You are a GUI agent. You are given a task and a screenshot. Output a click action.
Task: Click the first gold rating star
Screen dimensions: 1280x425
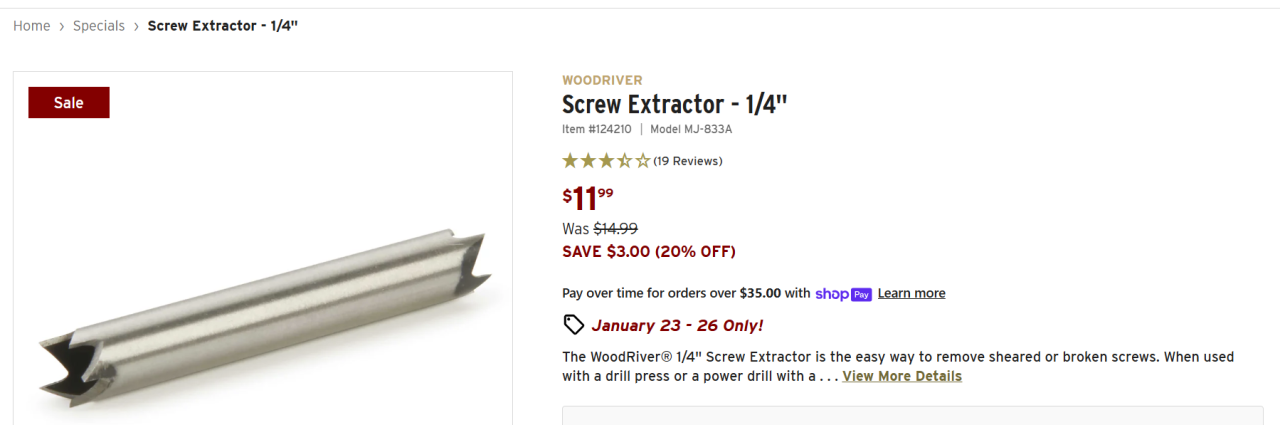click(570, 161)
